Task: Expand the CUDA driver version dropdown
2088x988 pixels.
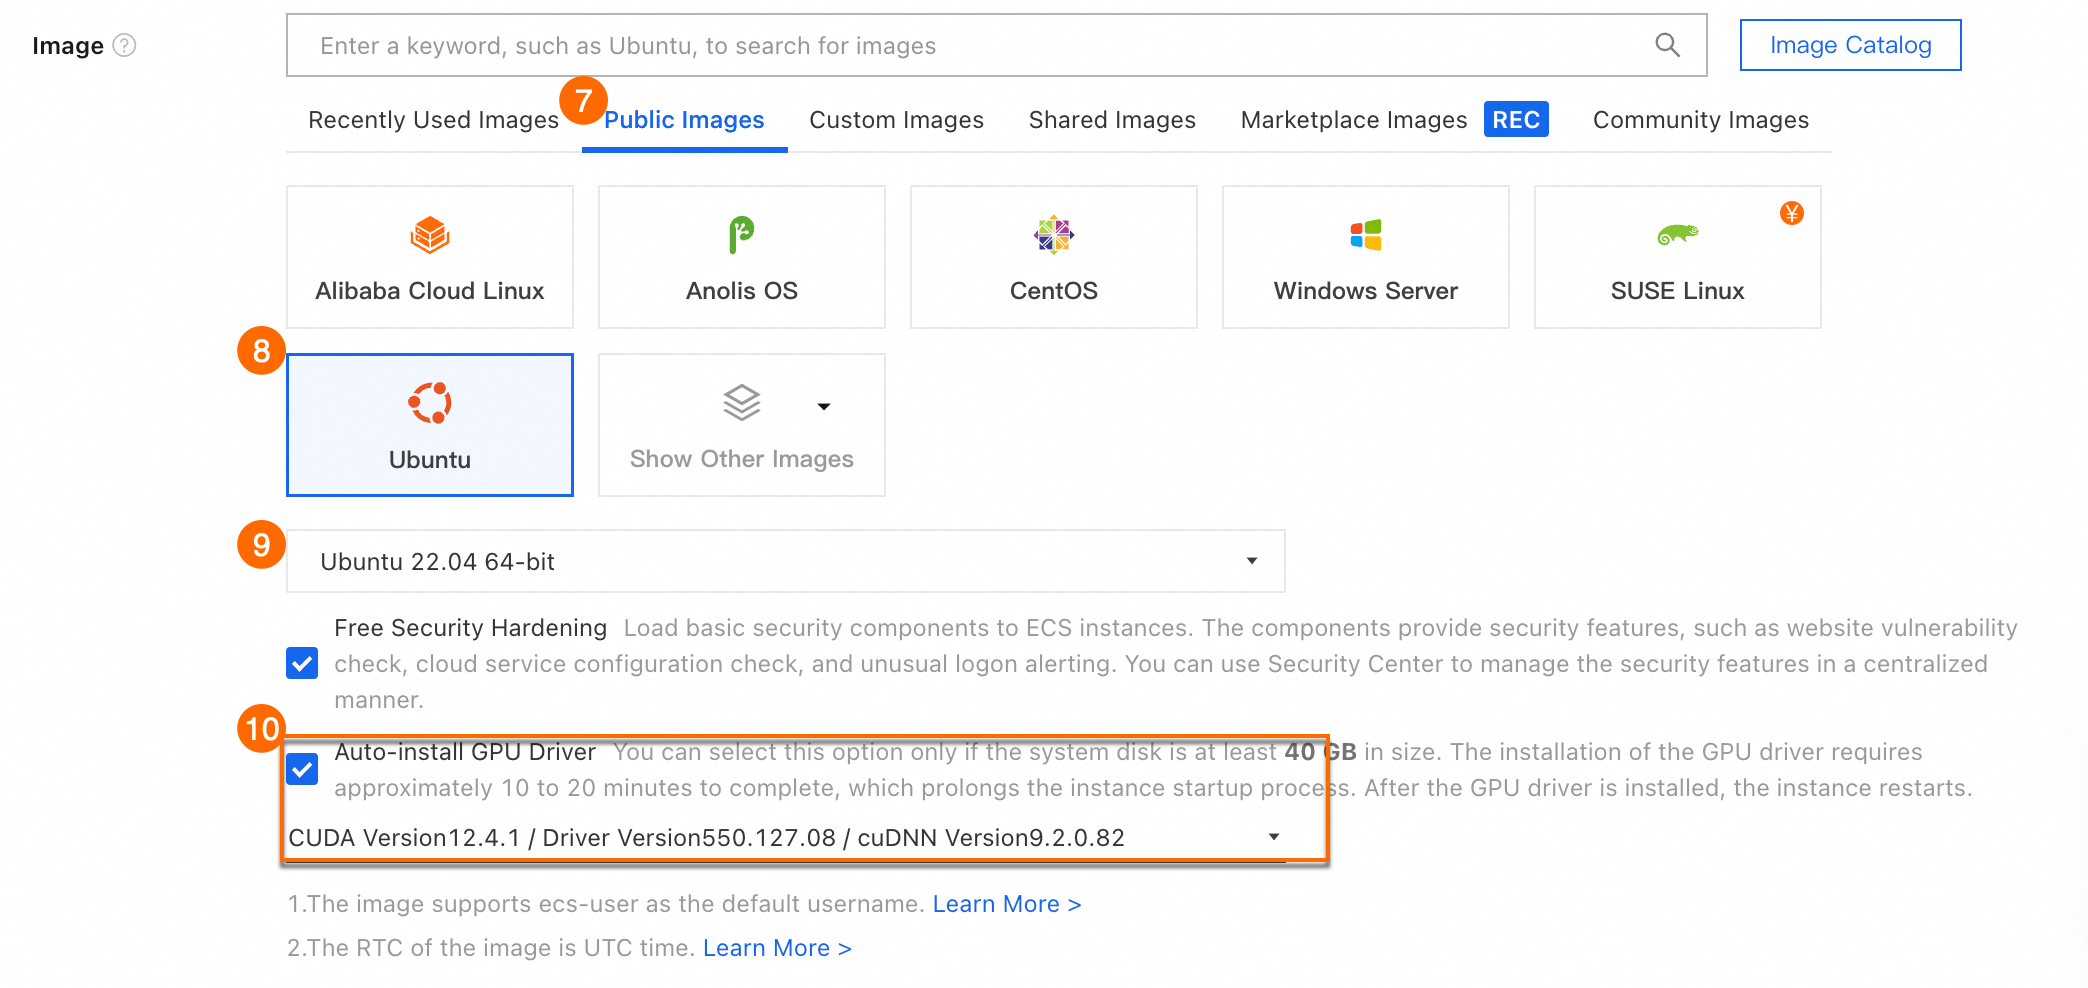Action: (x=785, y=837)
